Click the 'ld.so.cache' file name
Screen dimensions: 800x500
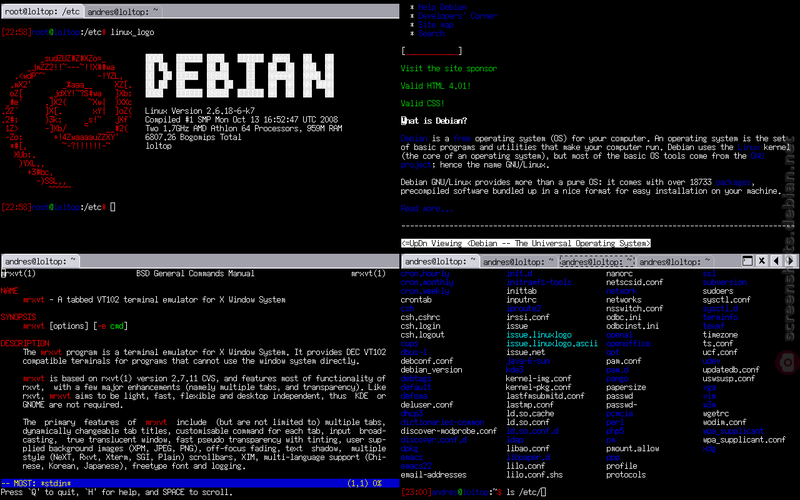click(530, 414)
